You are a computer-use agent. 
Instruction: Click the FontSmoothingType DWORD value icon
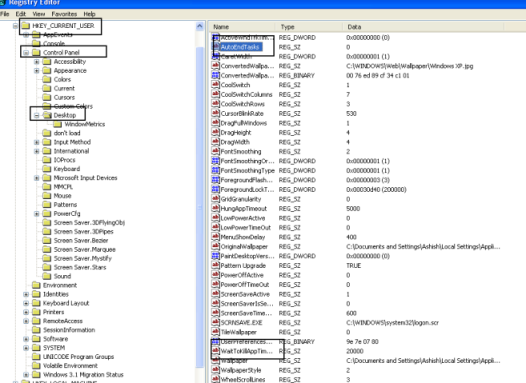216,170
